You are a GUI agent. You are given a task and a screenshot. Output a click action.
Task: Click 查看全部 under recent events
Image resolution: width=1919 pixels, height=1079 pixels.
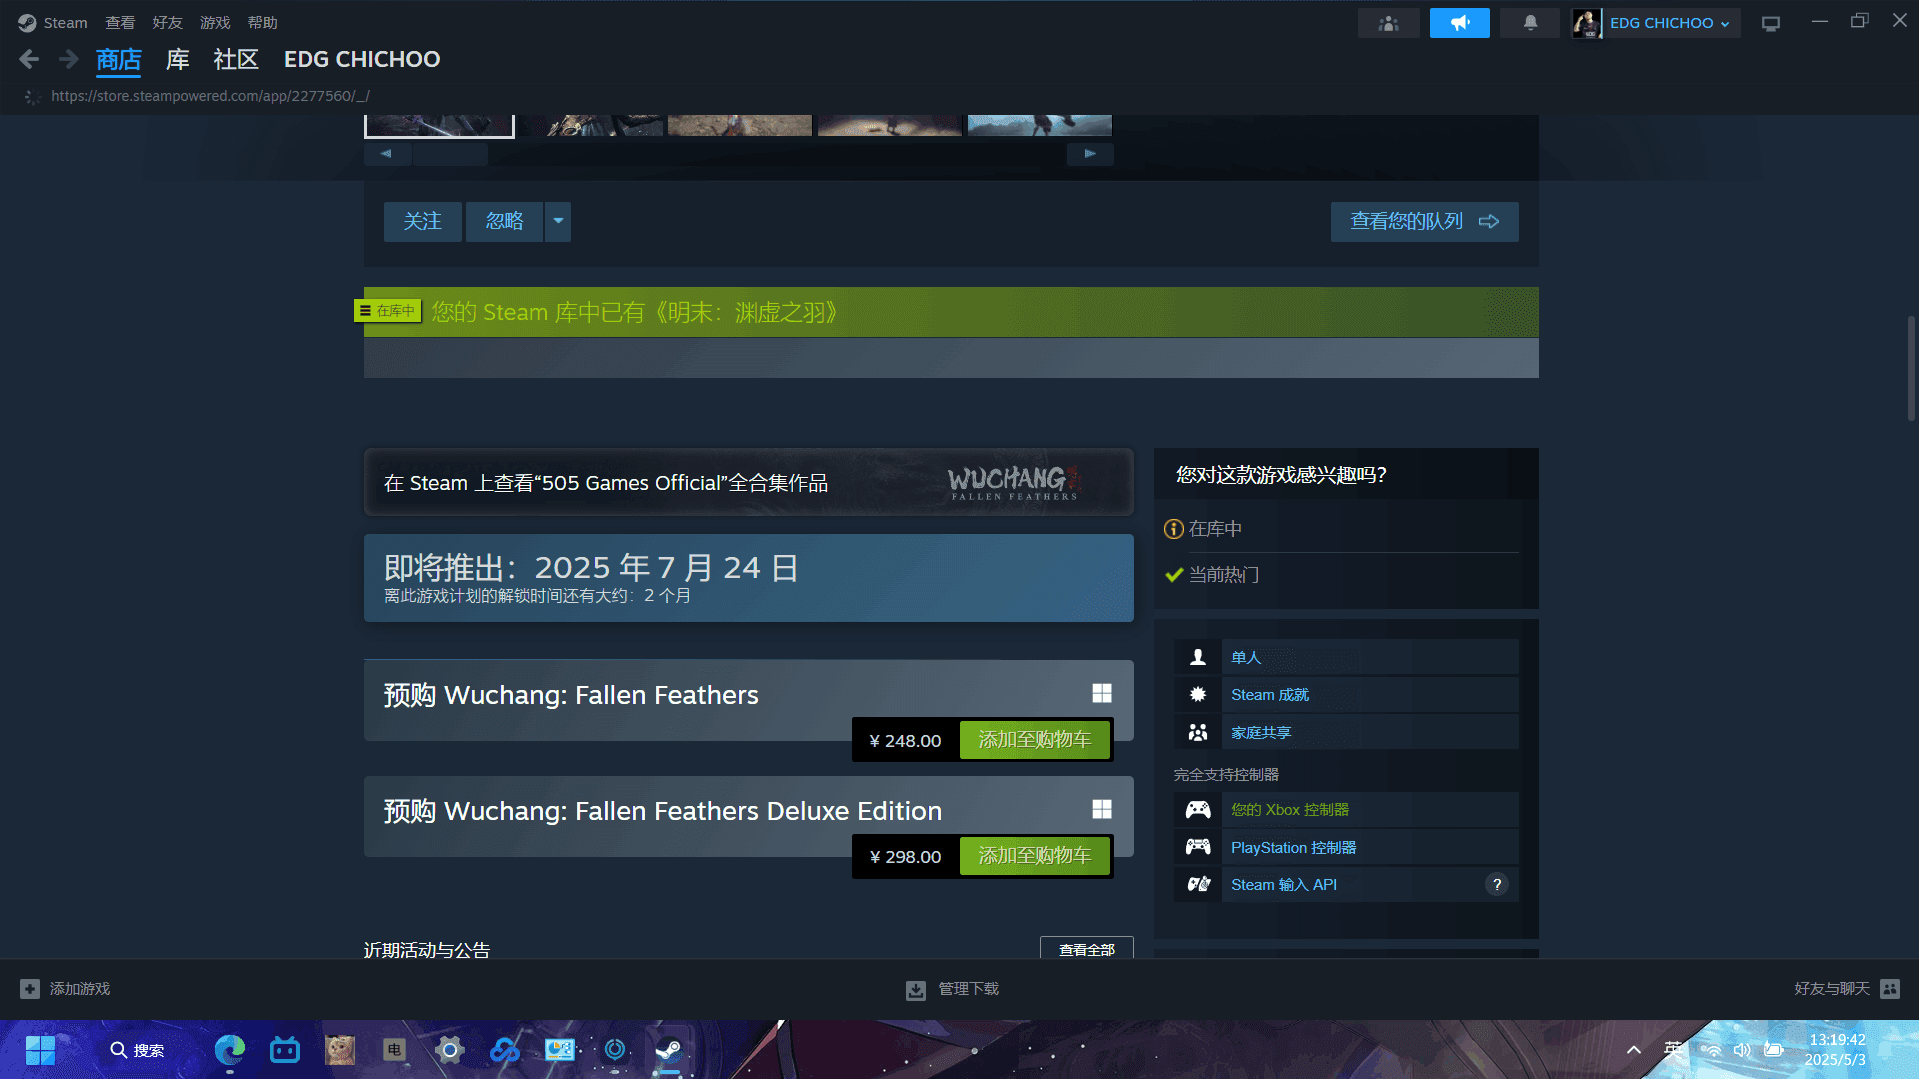click(1086, 948)
